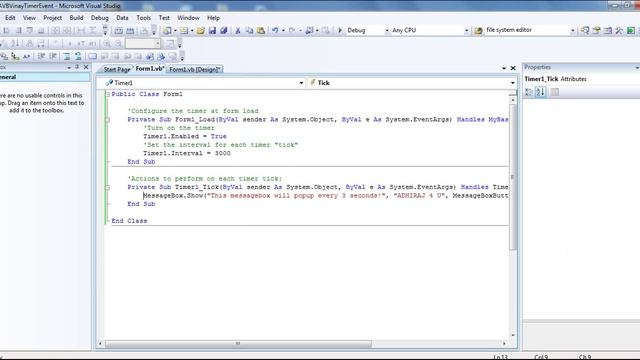Toggle the Toolbox auto-hide pin
The width and height of the screenshot is (640, 360).
click(x=77, y=67)
